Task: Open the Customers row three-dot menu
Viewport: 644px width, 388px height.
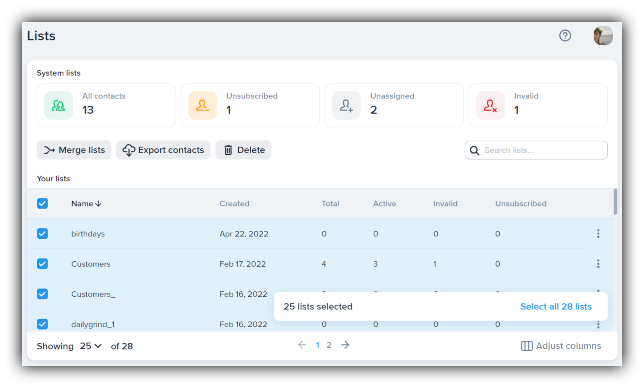Action: pos(598,264)
